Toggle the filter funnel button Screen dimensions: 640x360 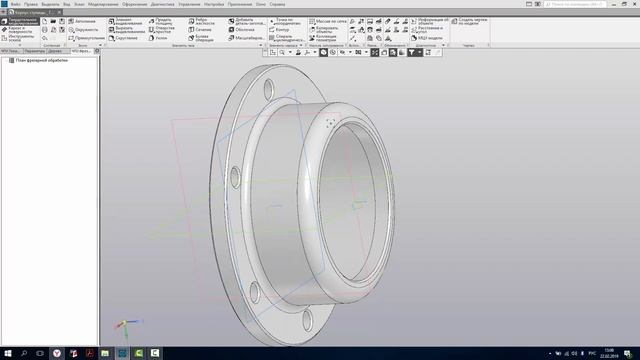tap(411, 52)
